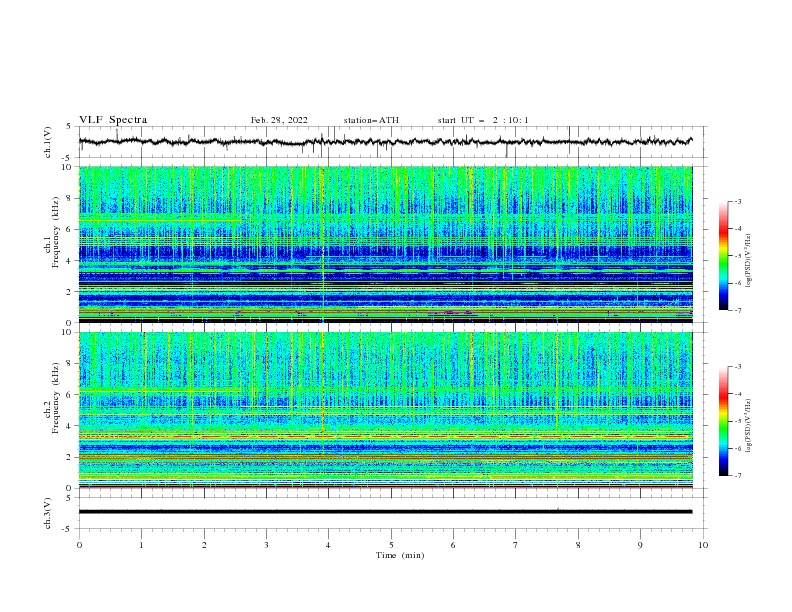Click the "-7" label on ch.2 color bar
This screenshot has height=612, width=792.
click(738, 475)
